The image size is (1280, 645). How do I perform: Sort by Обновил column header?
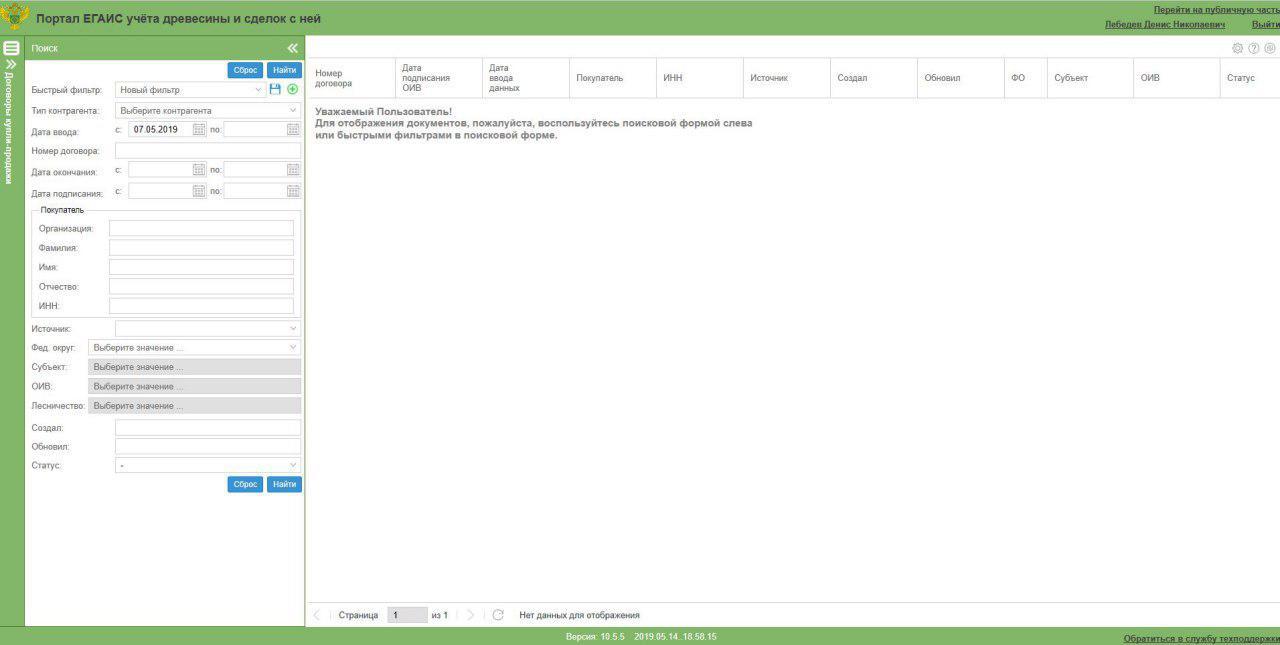pos(960,78)
